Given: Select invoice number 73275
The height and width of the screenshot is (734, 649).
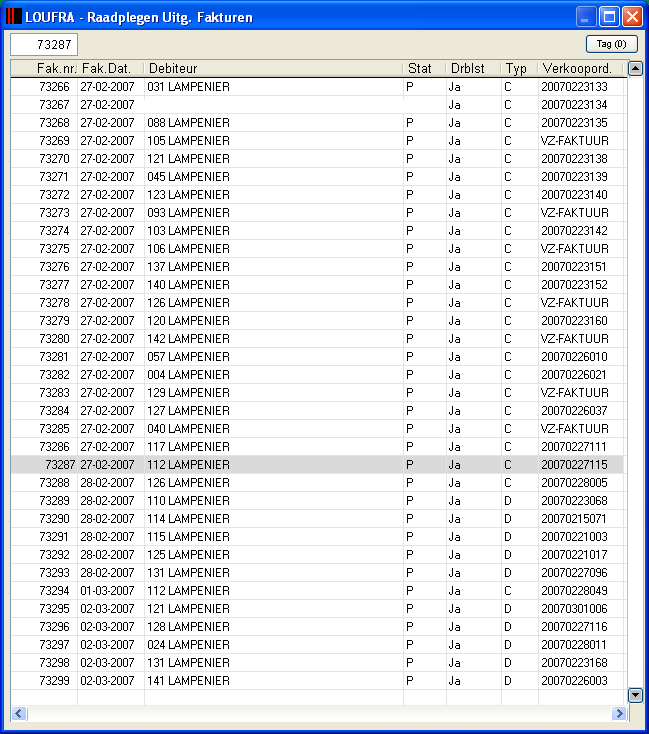Looking at the screenshot, I should 54,249.
